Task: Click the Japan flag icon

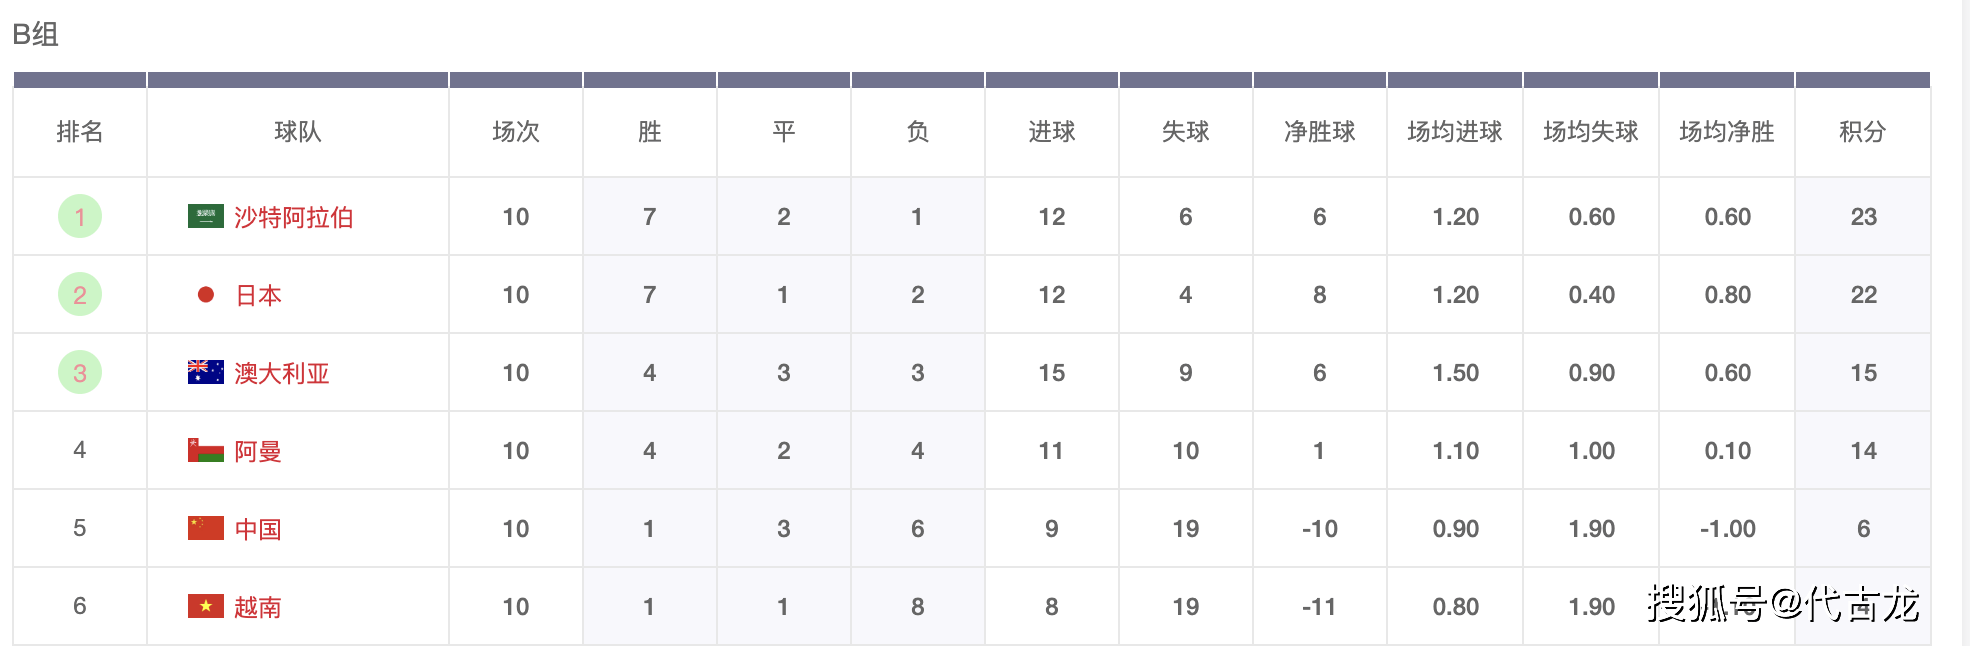Action: [x=206, y=294]
